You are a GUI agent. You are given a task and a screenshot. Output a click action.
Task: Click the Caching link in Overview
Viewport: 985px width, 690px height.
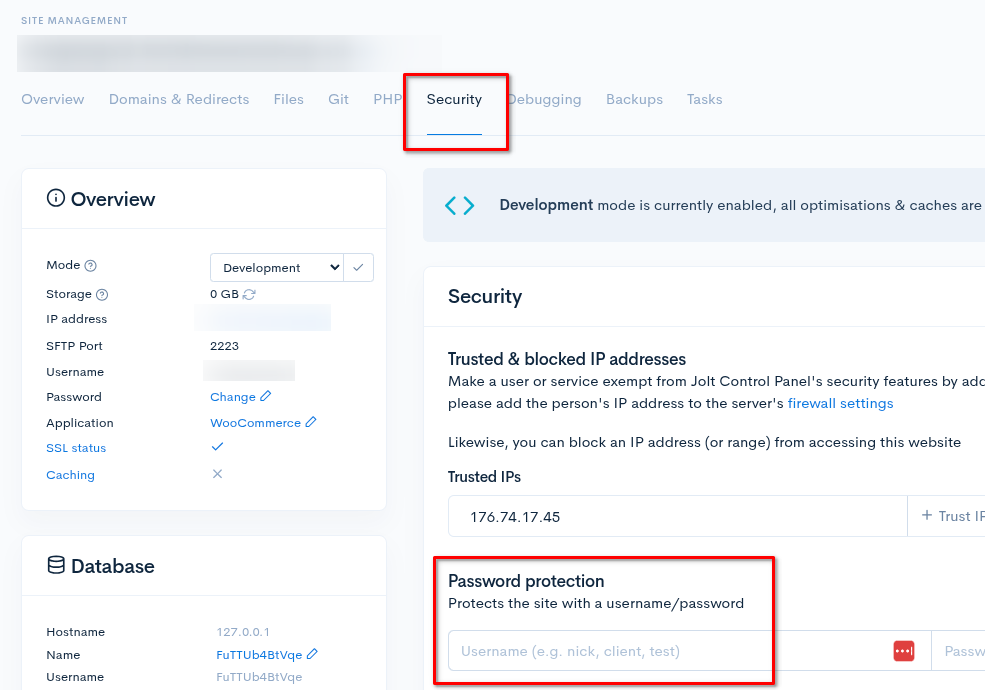[x=70, y=475]
